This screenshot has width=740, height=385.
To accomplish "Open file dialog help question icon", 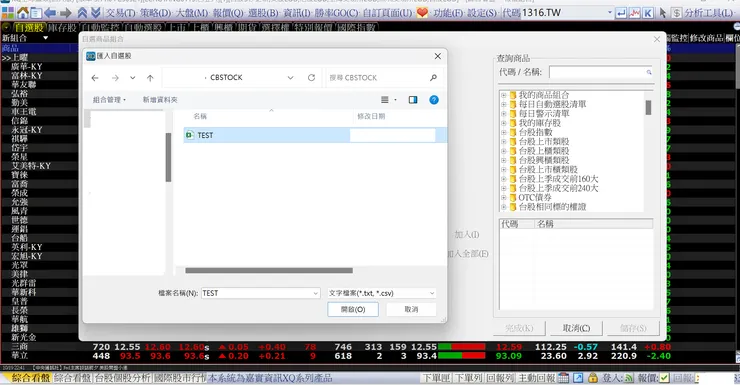I will coord(434,100).
